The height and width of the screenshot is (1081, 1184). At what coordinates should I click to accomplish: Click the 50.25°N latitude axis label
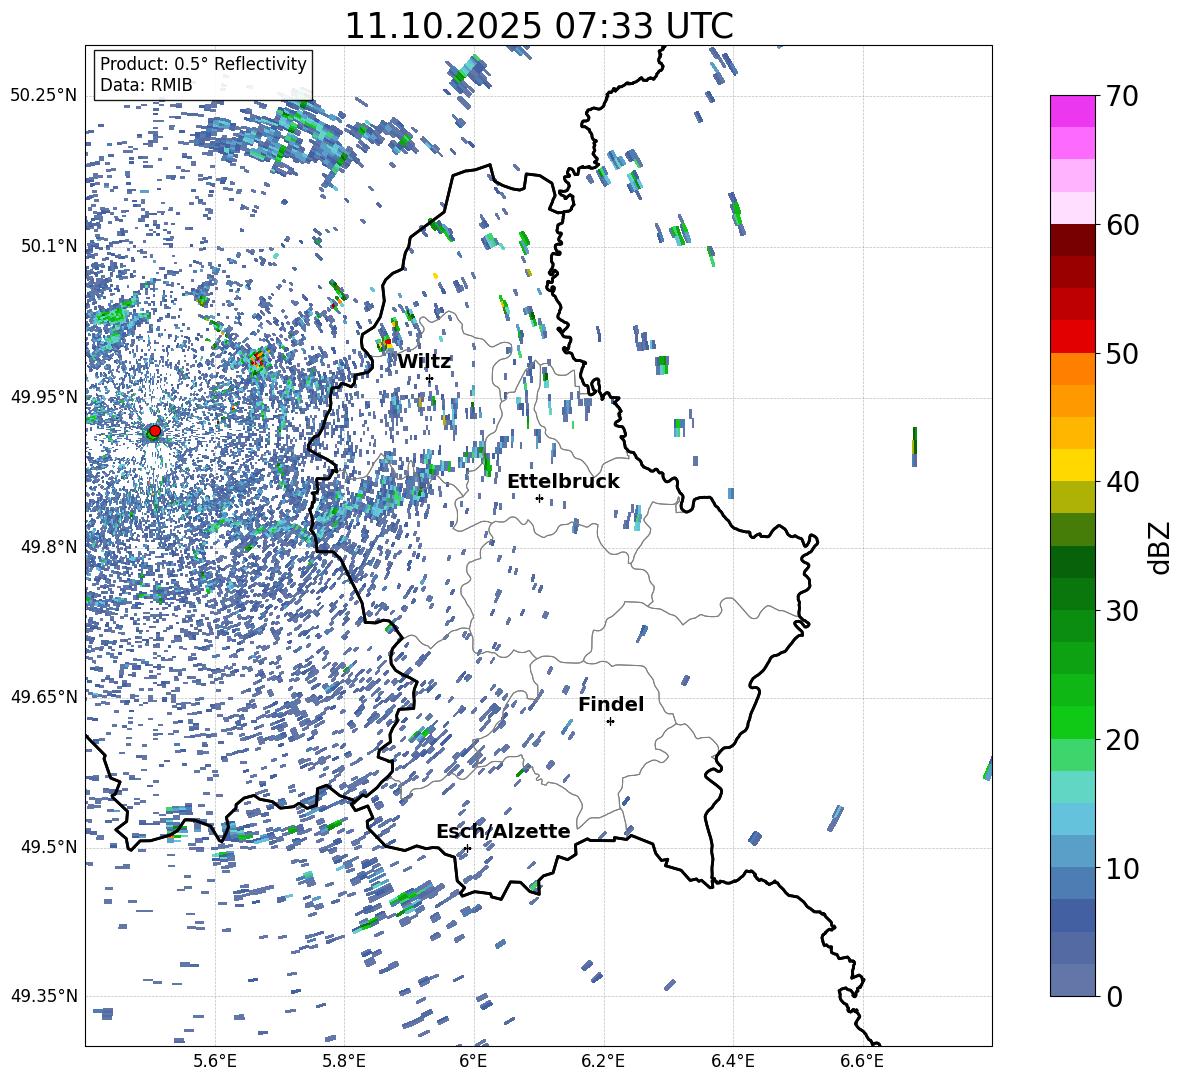43,95
